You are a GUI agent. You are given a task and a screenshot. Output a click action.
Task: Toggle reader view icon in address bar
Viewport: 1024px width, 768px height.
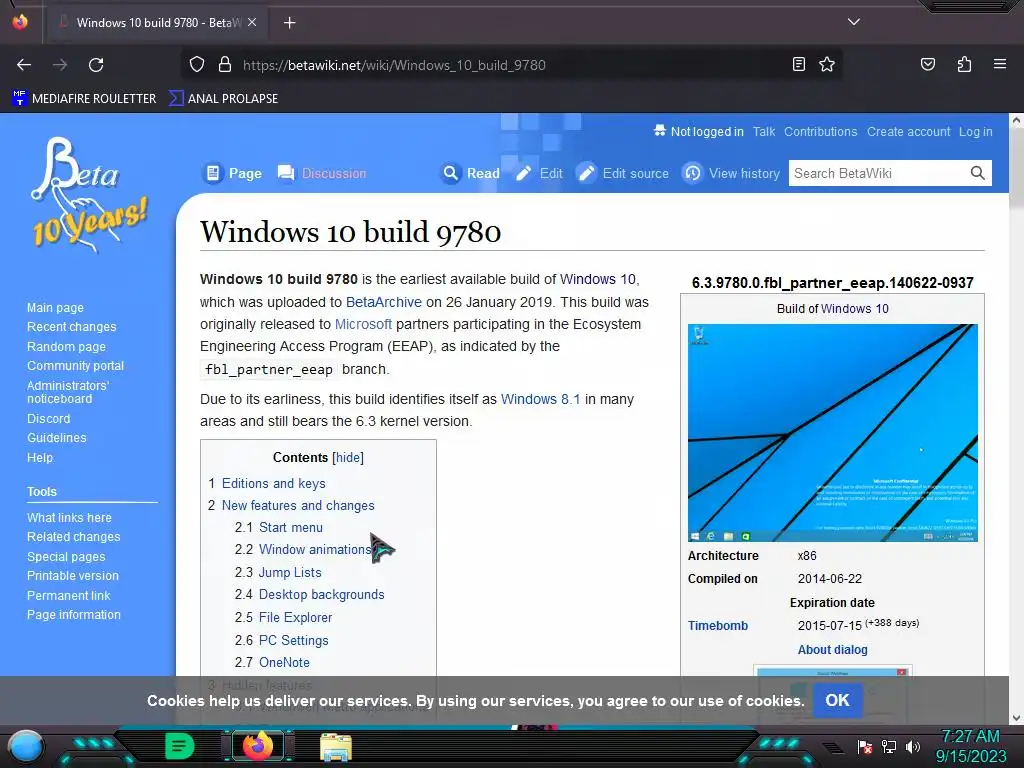pyautogui.click(x=798, y=65)
